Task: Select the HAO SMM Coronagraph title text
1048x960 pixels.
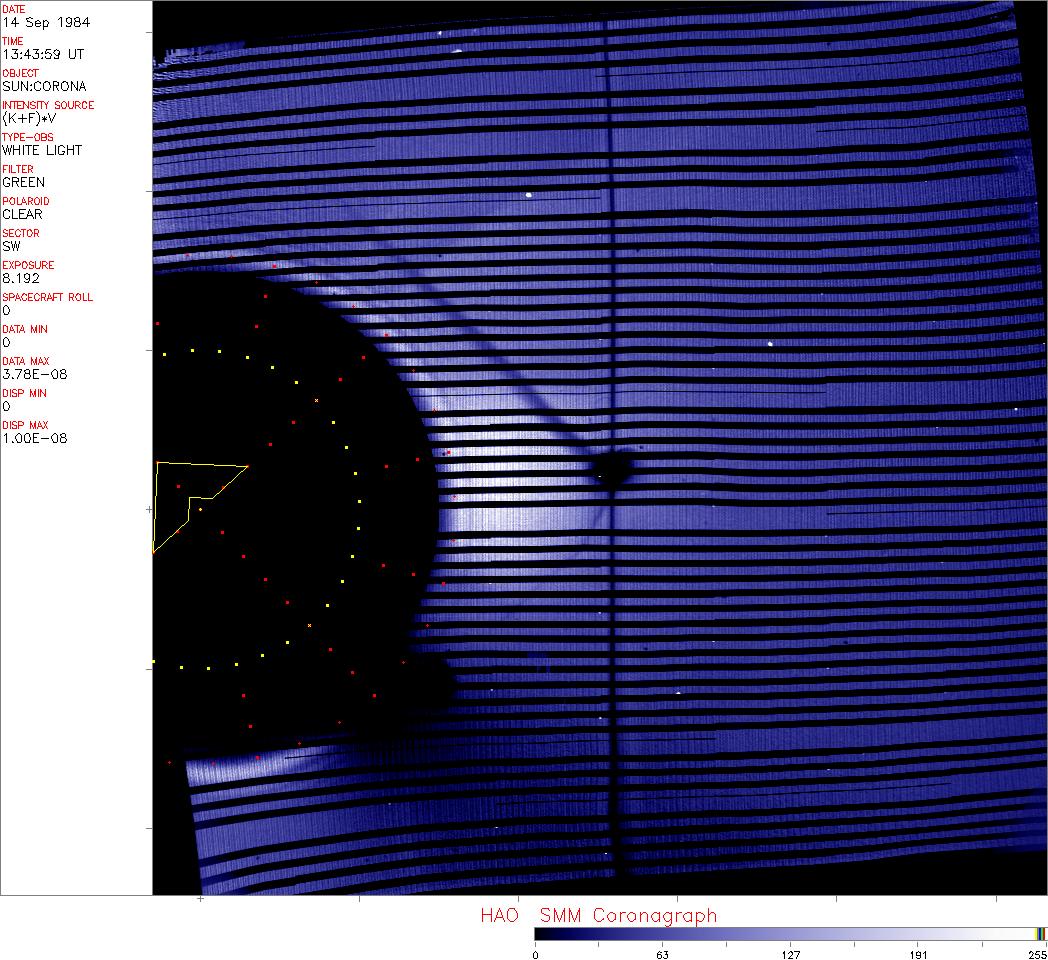Action: [x=598, y=915]
